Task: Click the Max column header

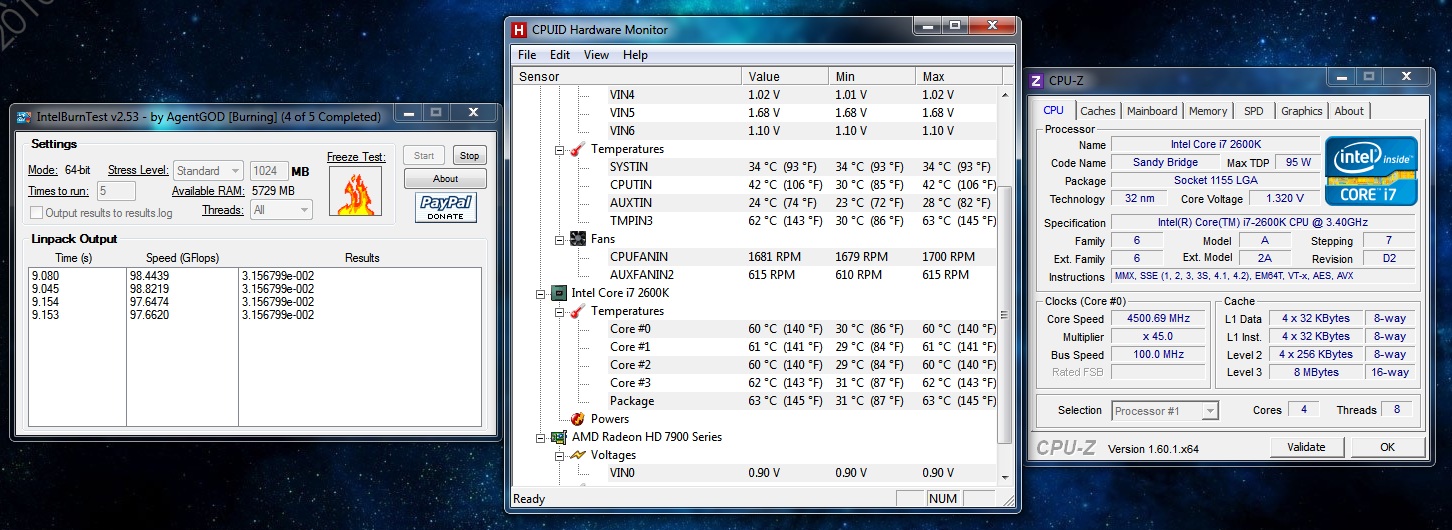Action: tap(959, 76)
